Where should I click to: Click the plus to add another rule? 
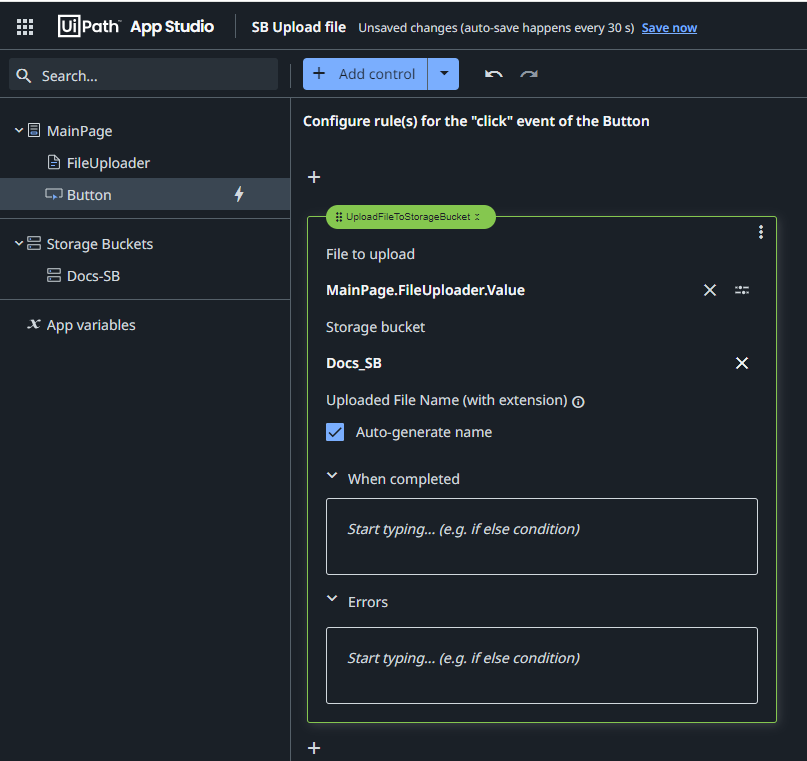[313, 747]
